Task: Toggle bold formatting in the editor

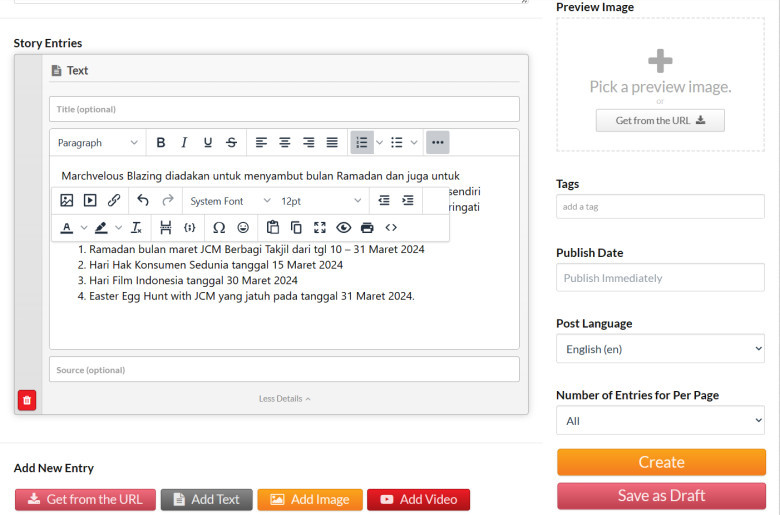Action: click(160, 143)
